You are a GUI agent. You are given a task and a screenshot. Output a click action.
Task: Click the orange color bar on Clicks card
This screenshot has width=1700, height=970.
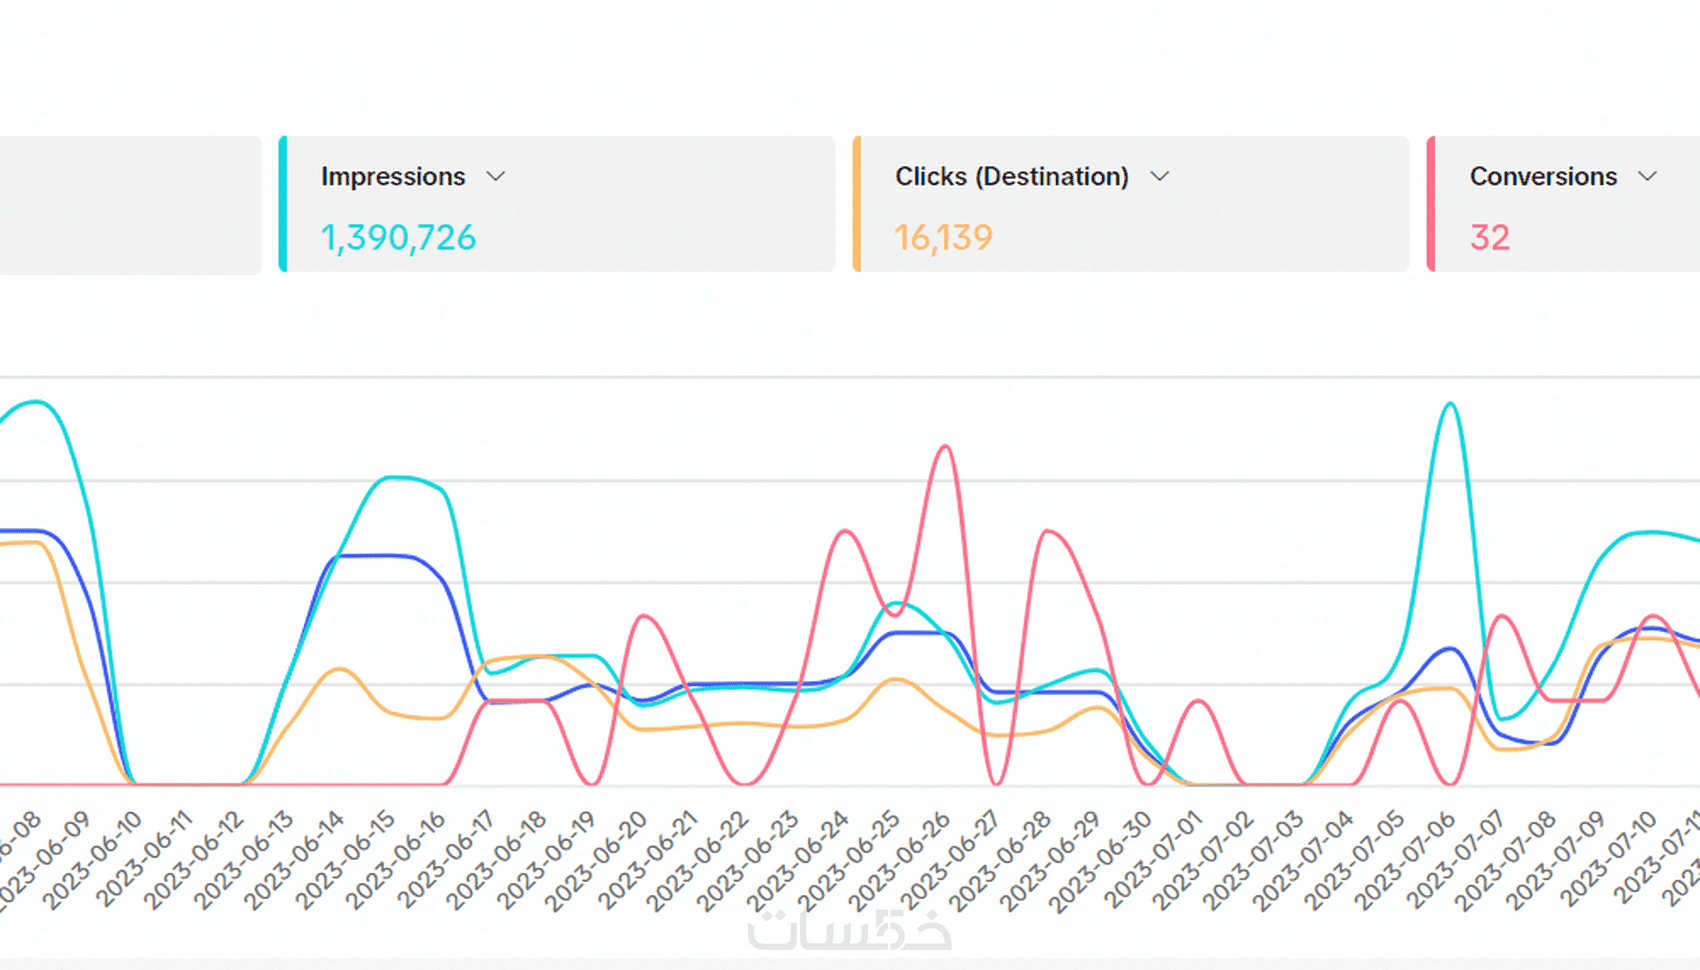pos(857,204)
